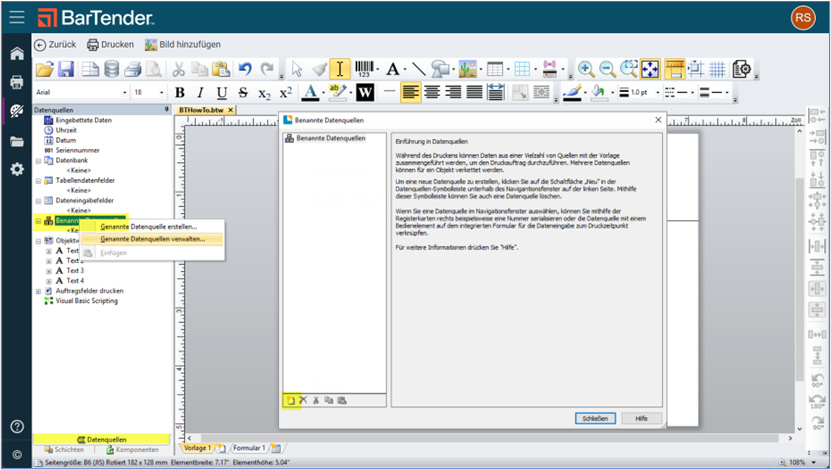Image resolution: width=831 pixels, height=470 pixels.
Task: Click the Schließen button in dialog
Action: click(594, 418)
